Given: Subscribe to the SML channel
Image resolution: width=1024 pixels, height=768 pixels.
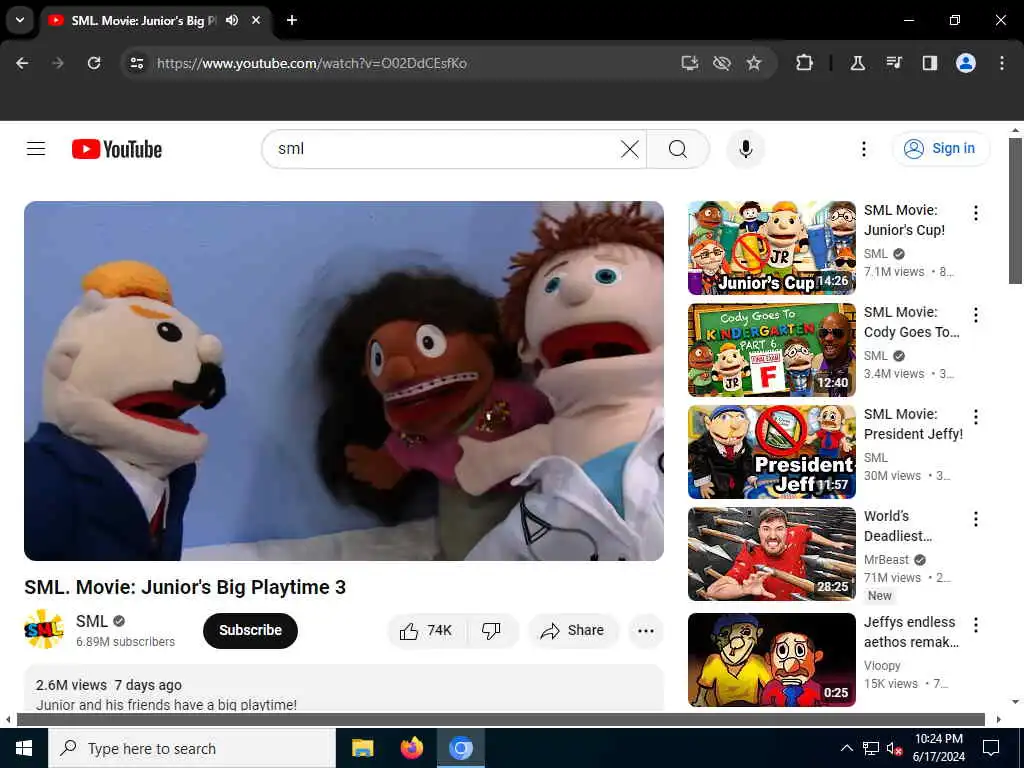Looking at the screenshot, I should (x=250, y=630).
